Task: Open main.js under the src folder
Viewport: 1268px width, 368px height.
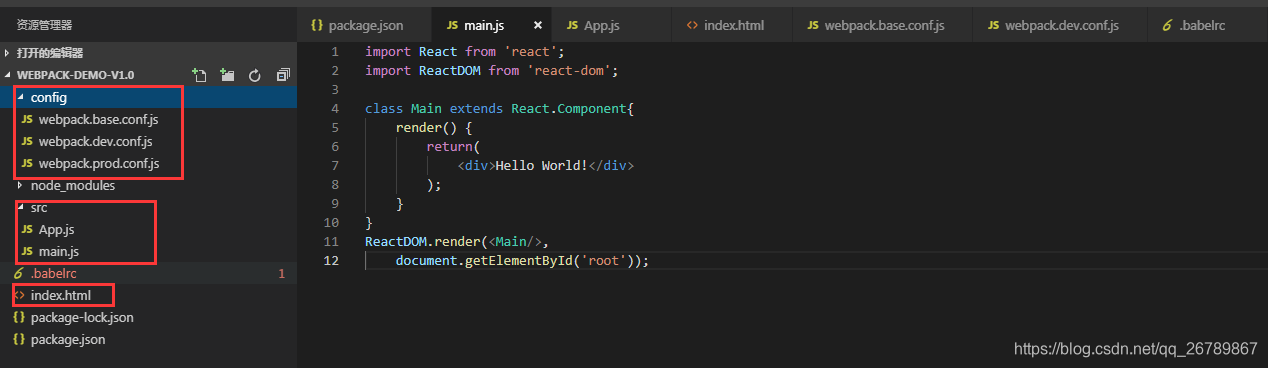Action: (148, 251)
